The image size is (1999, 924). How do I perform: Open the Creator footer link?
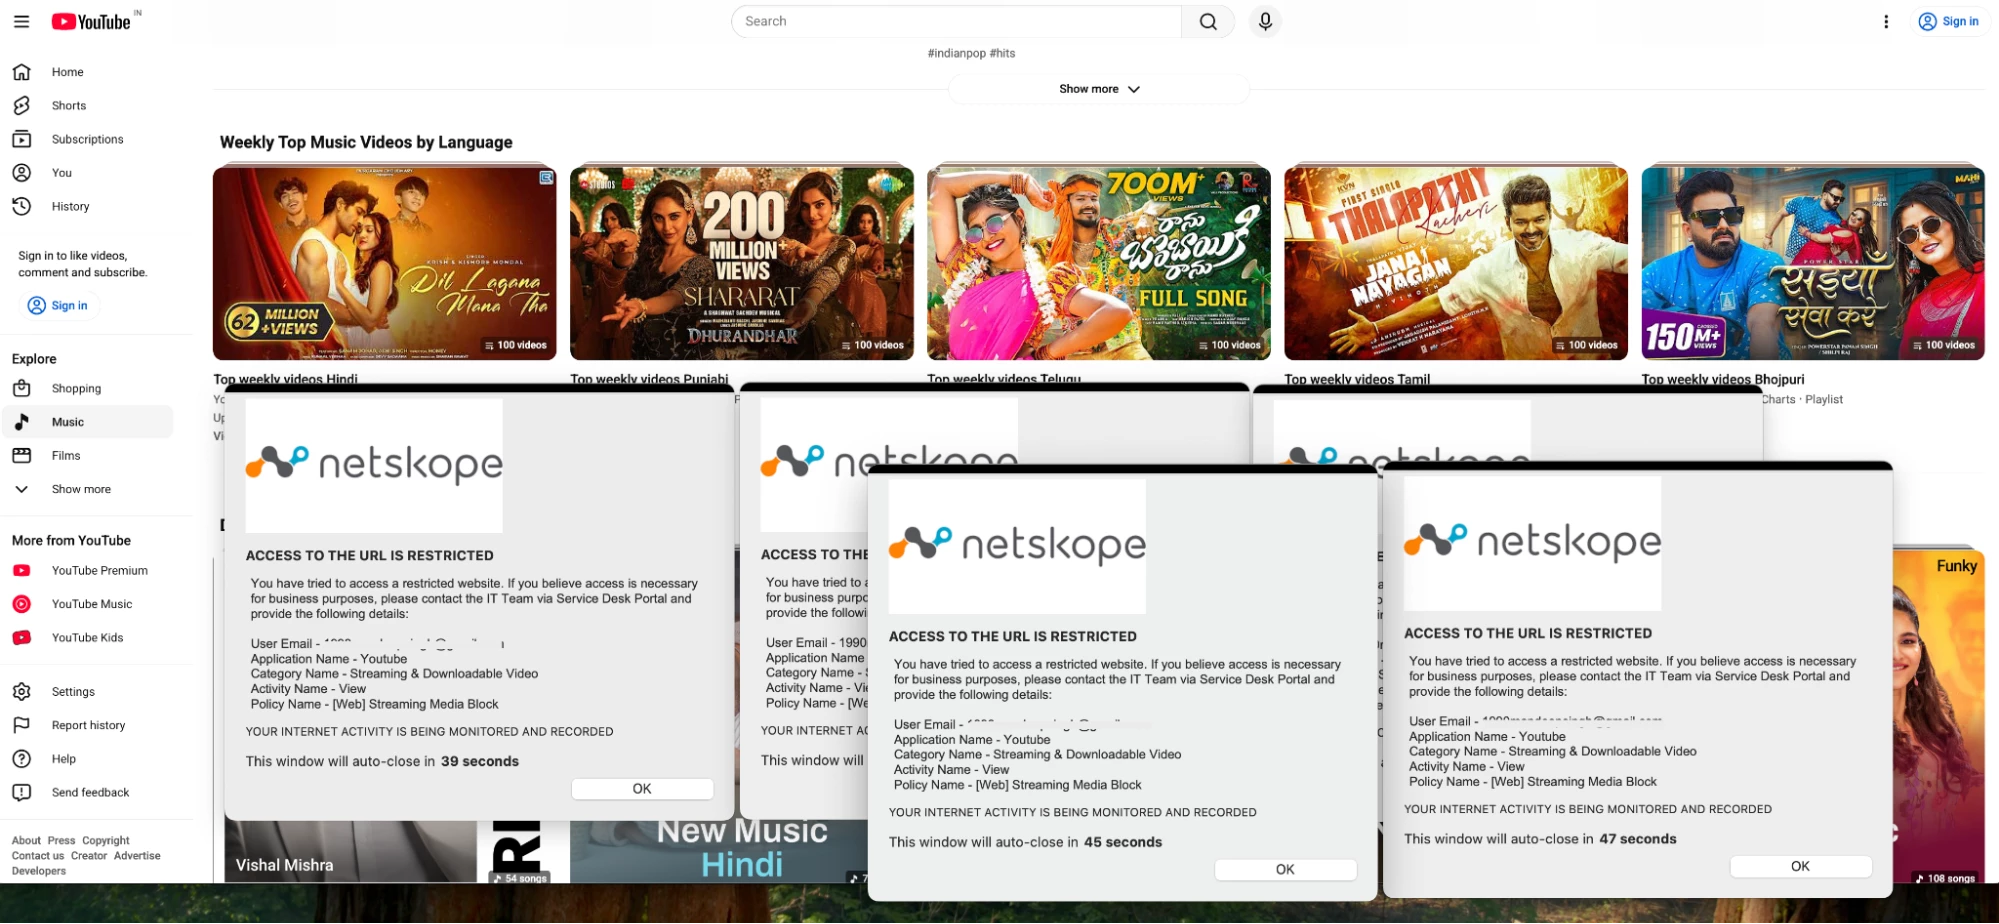tap(89, 855)
